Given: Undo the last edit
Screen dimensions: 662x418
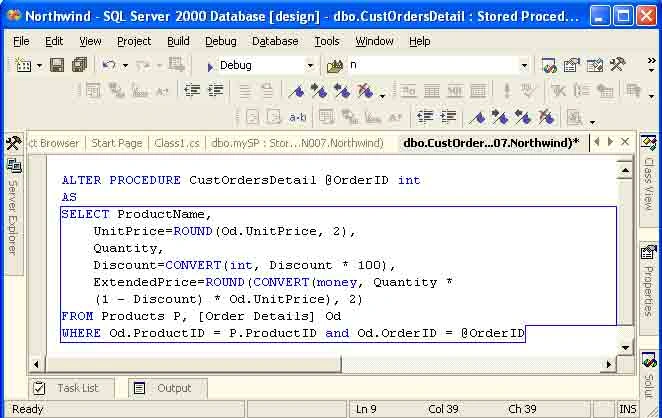Looking at the screenshot, I should click(109, 65).
